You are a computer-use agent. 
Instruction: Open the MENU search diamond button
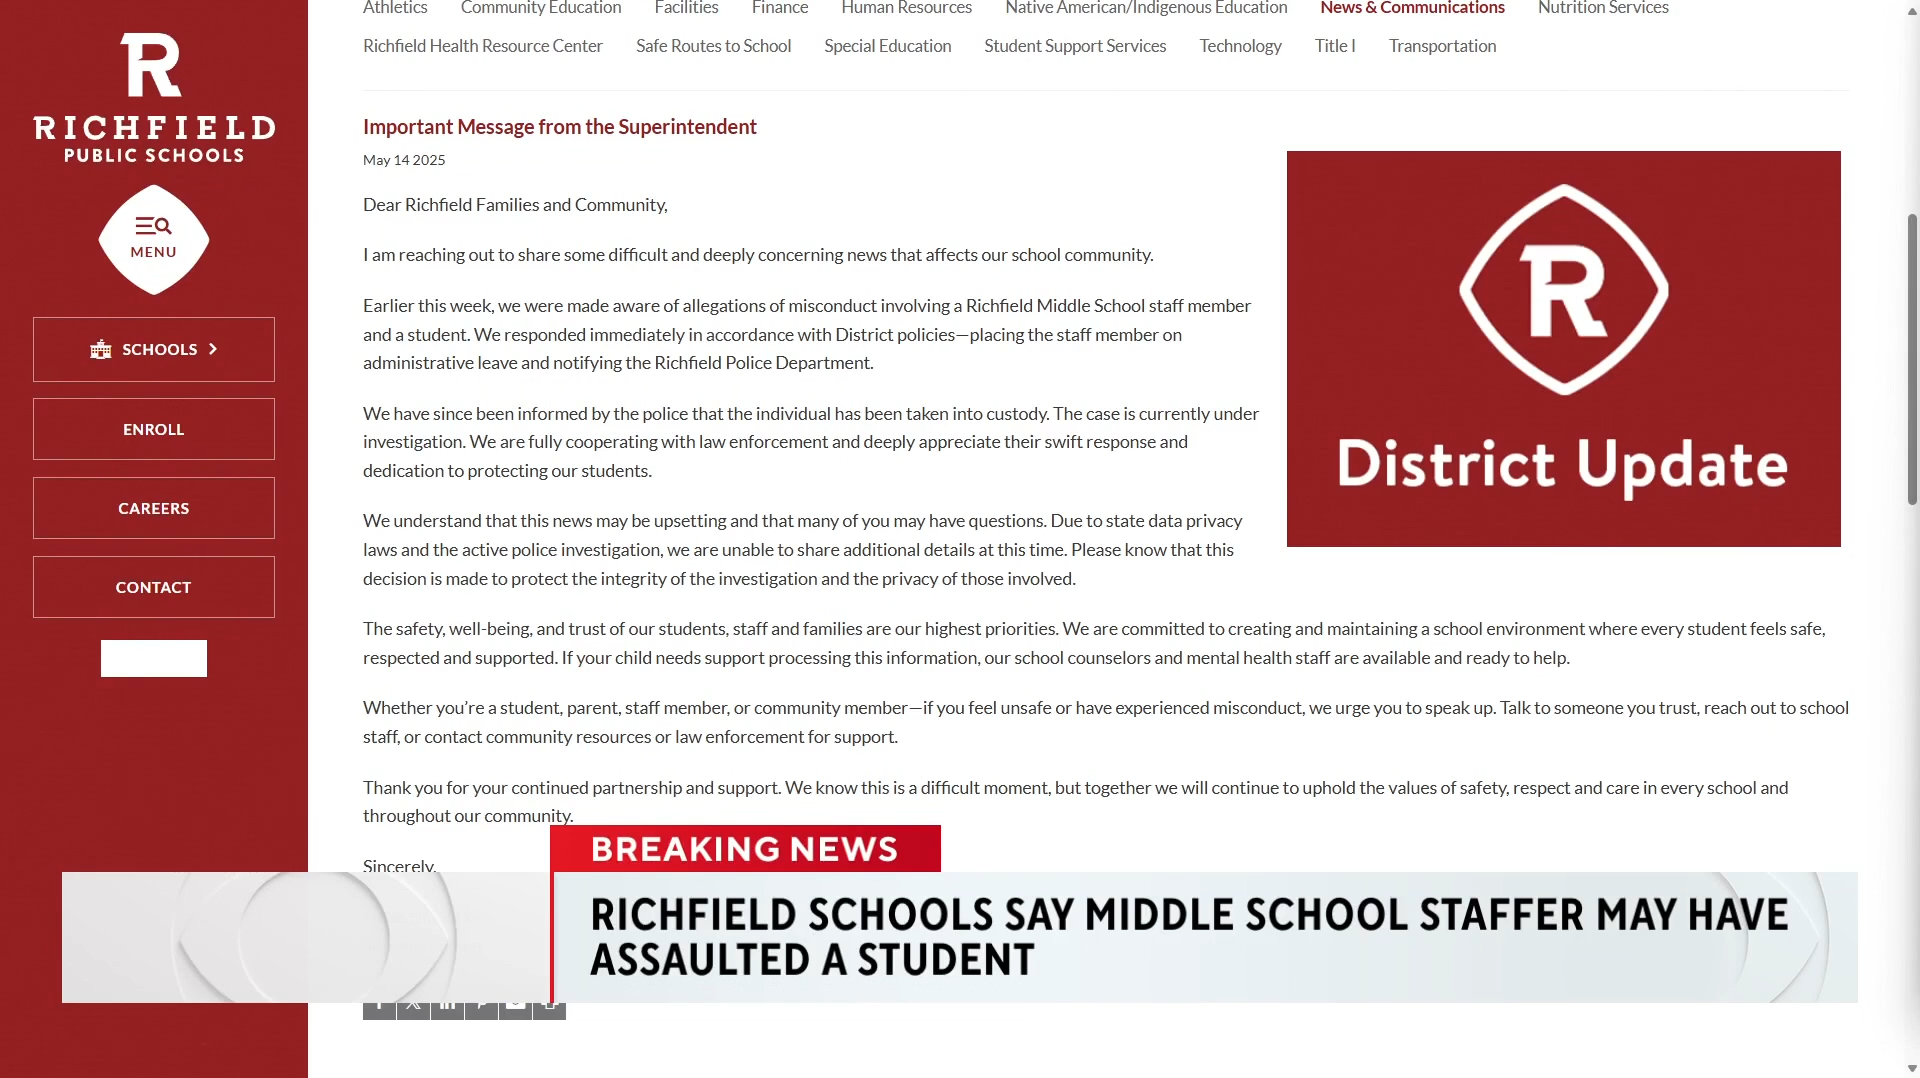click(153, 239)
